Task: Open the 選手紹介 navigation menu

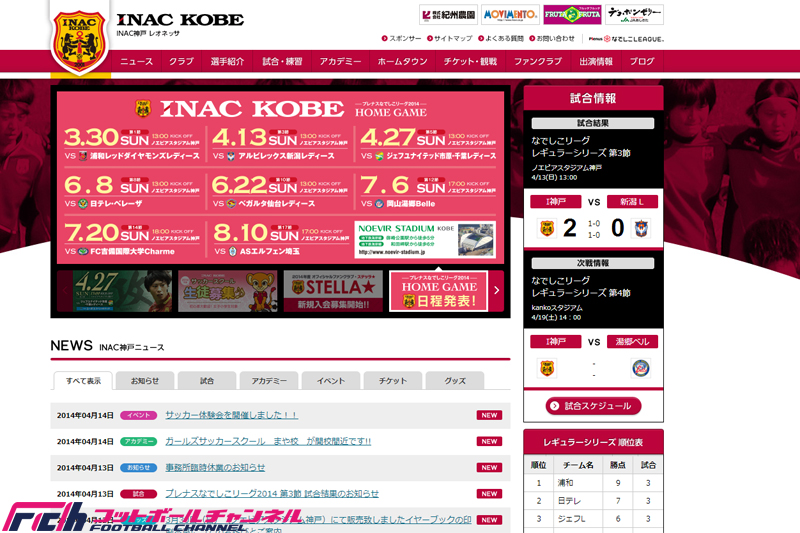Action: tap(228, 61)
